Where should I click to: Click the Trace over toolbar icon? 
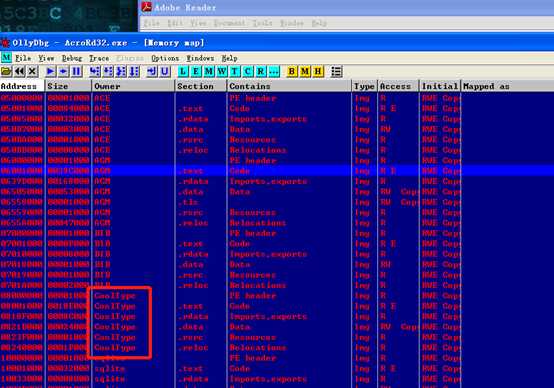pos(134,72)
